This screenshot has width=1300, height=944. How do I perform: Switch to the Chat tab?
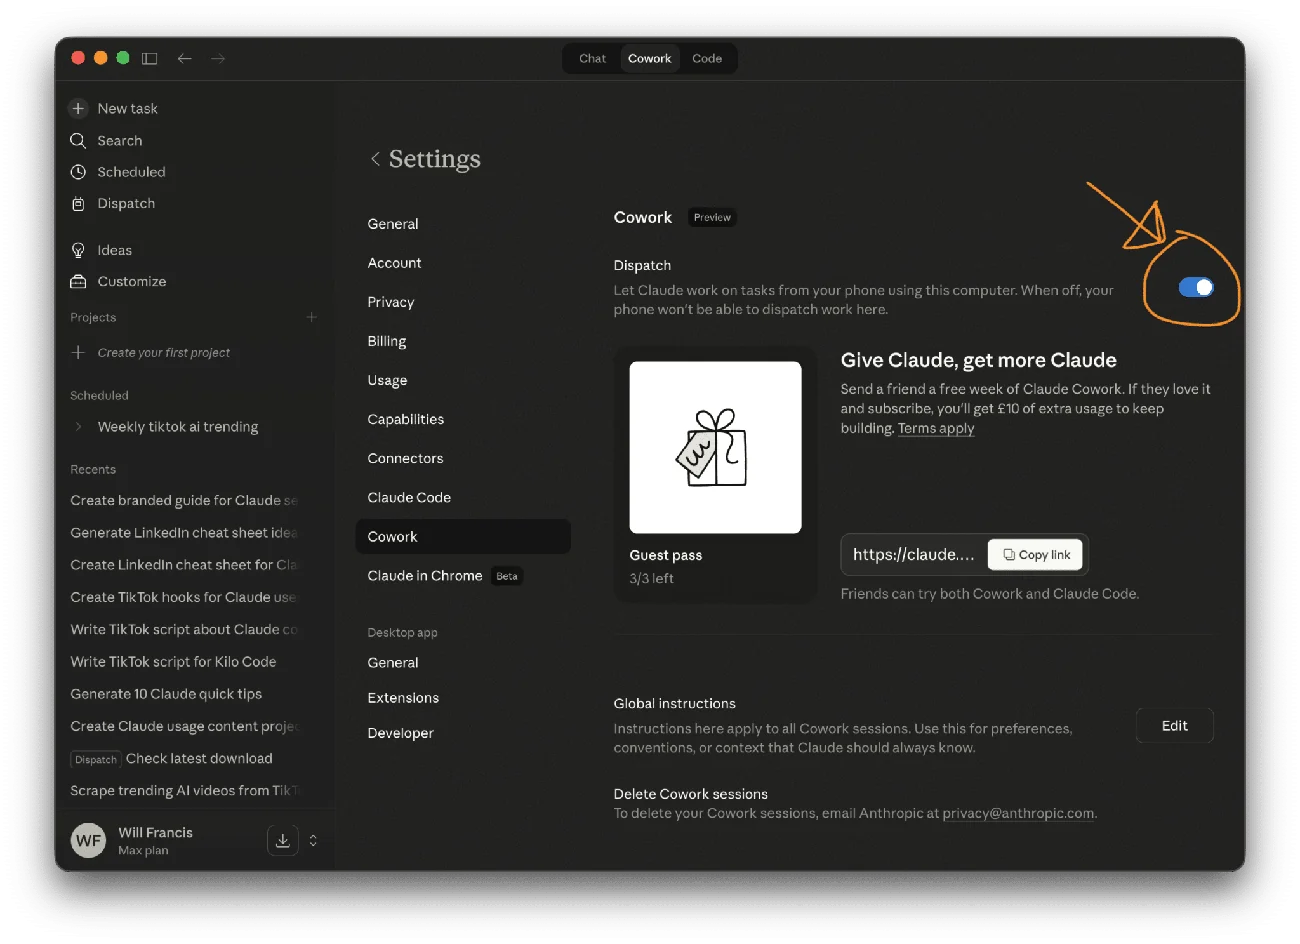point(592,59)
